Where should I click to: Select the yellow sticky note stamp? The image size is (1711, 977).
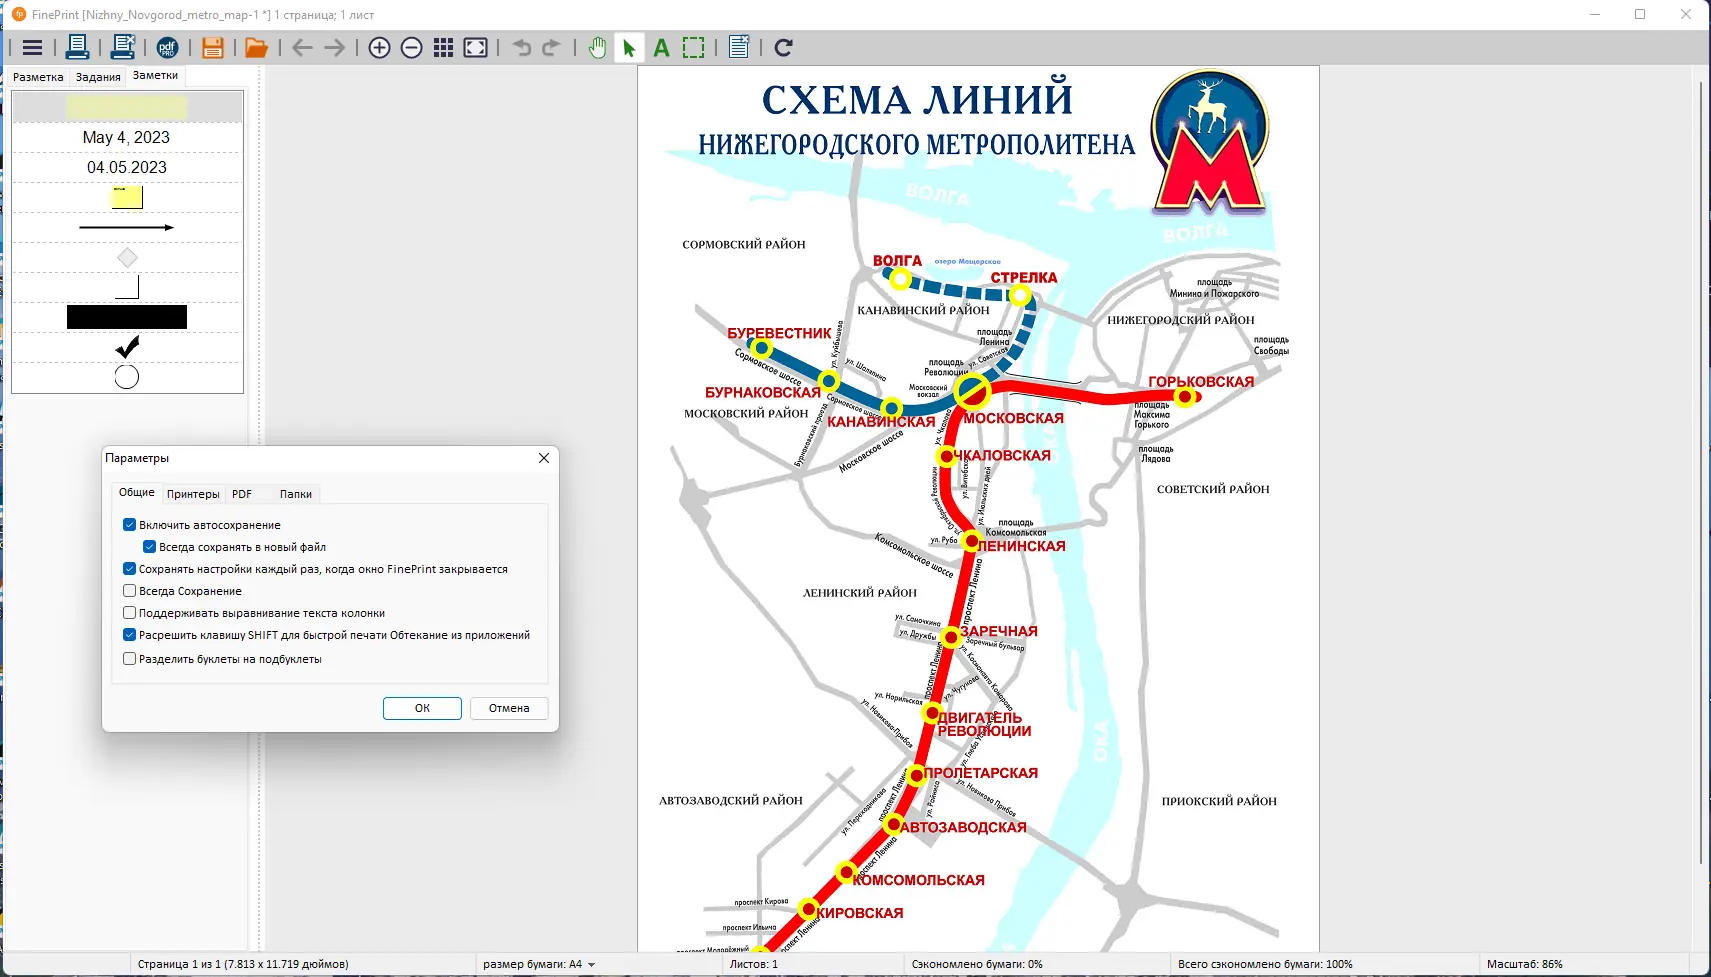point(126,197)
